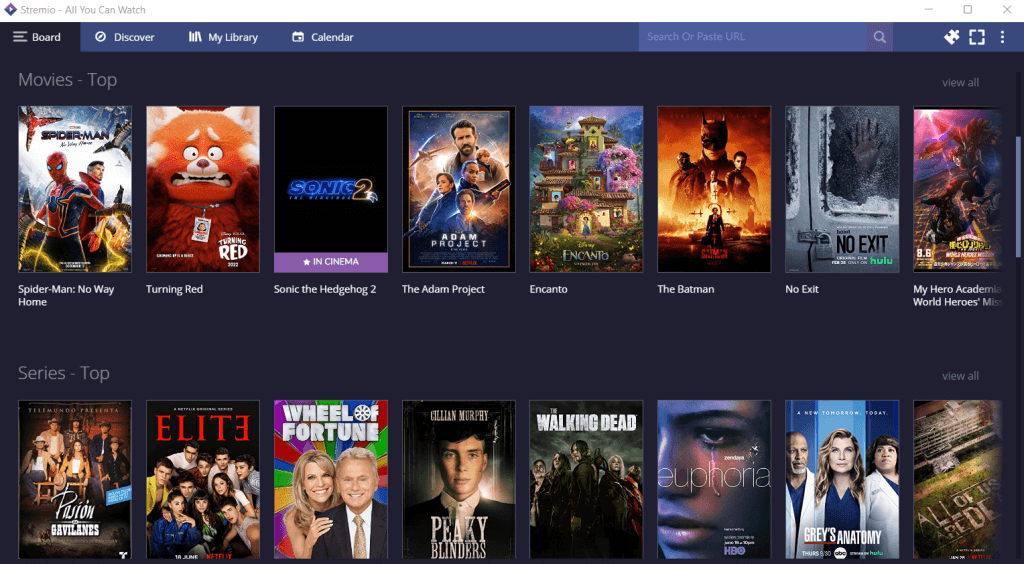Switch to the Board tab
1024x564 pixels.
[40, 37]
